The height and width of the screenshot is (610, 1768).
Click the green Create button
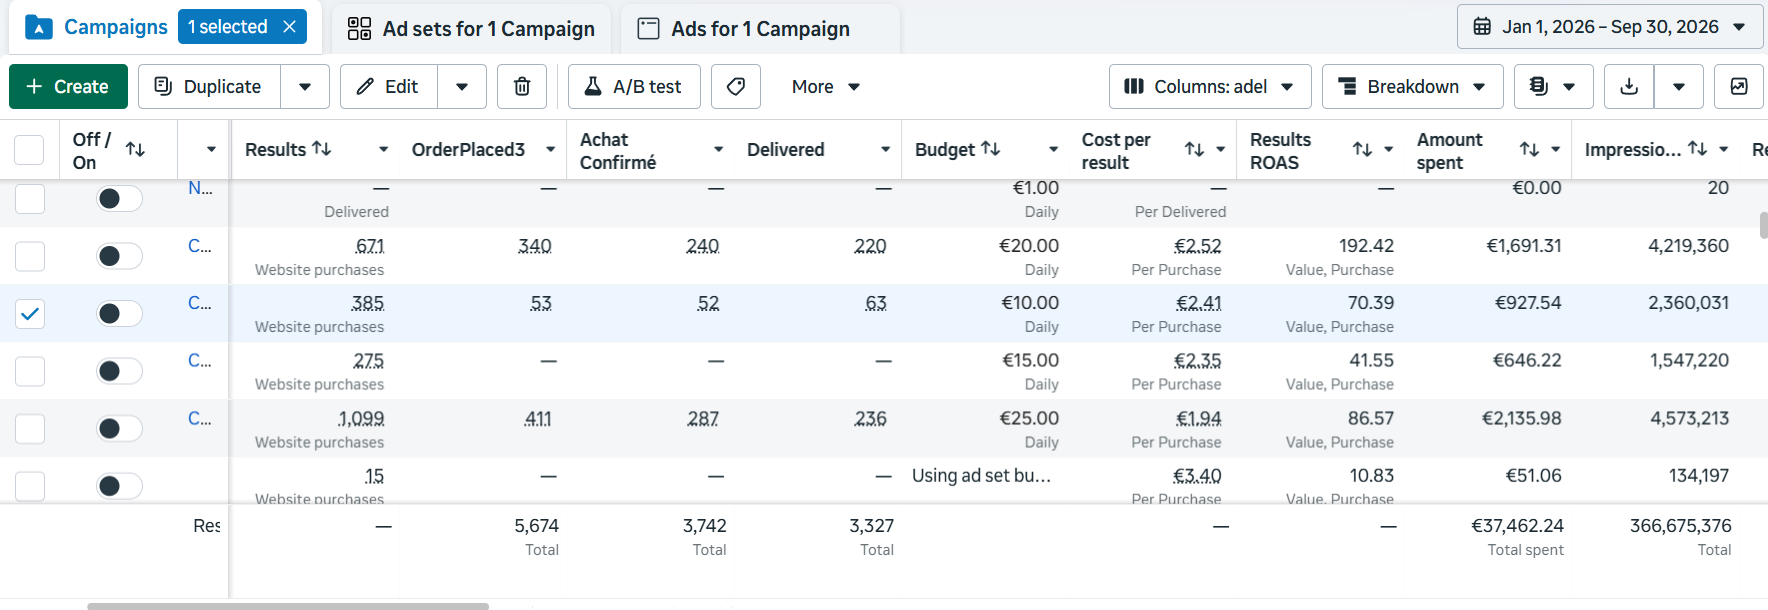[68, 87]
